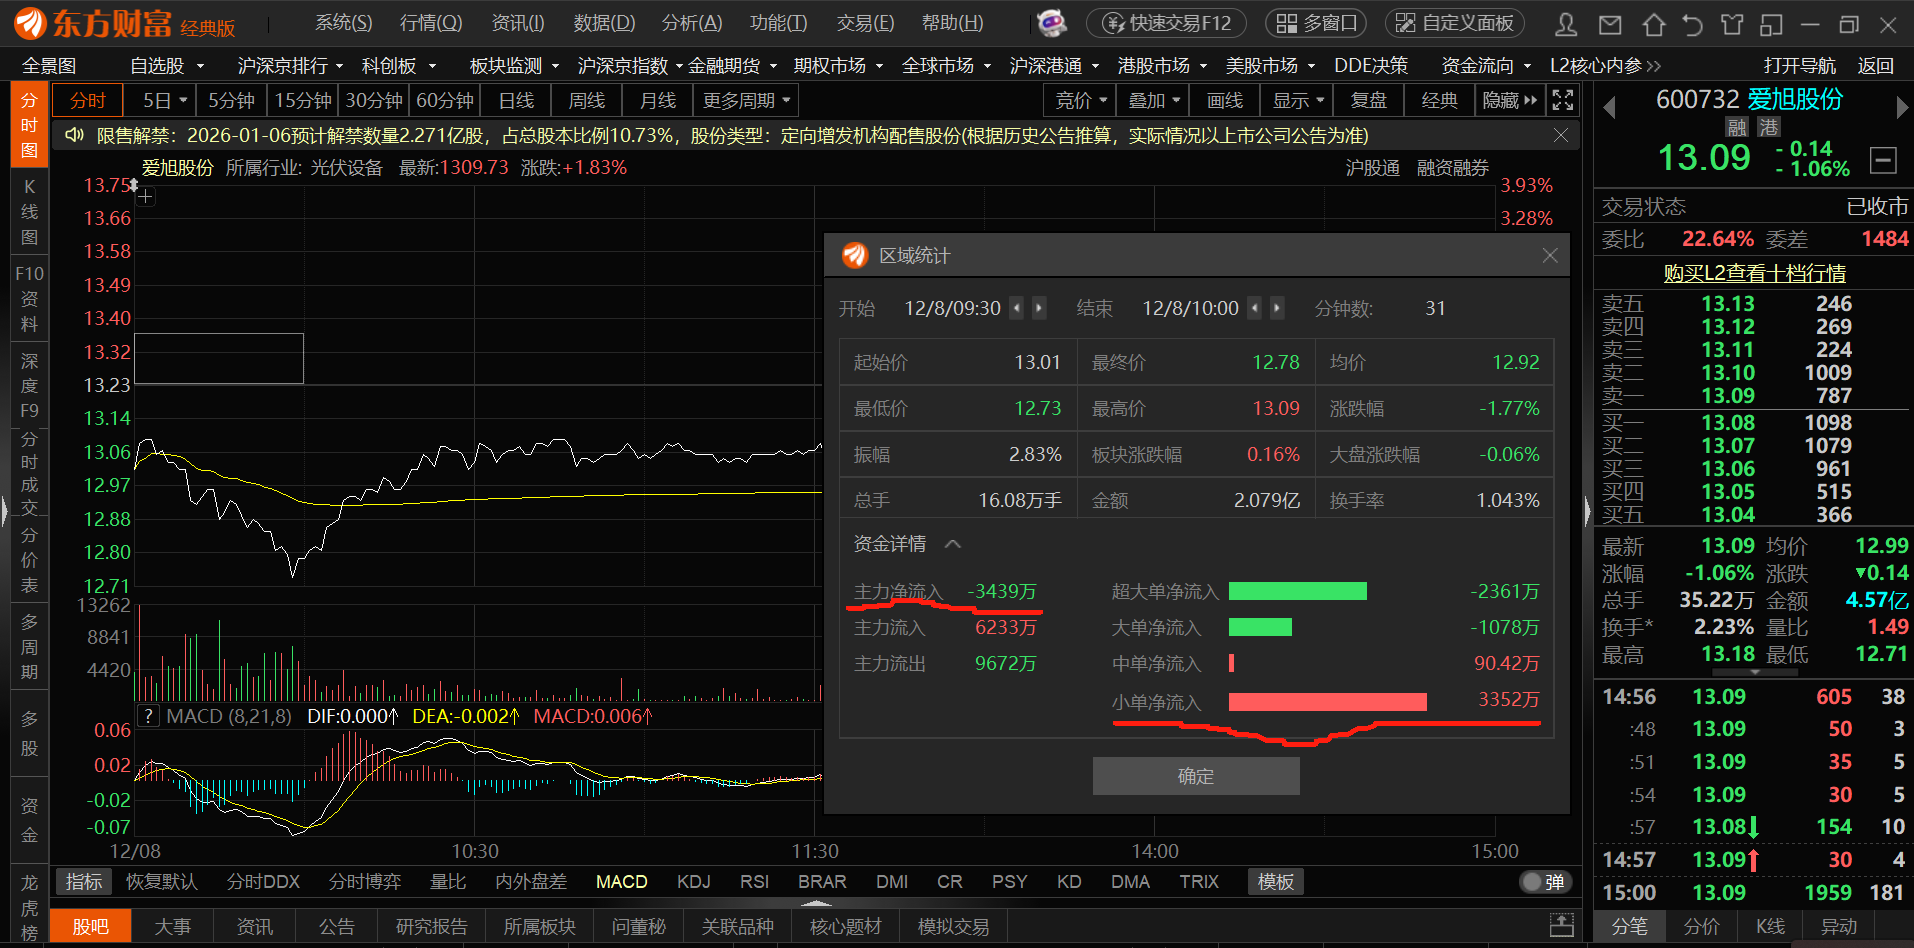
Task: Click the 港 Hong Kong connect badge
Action: click(1770, 127)
